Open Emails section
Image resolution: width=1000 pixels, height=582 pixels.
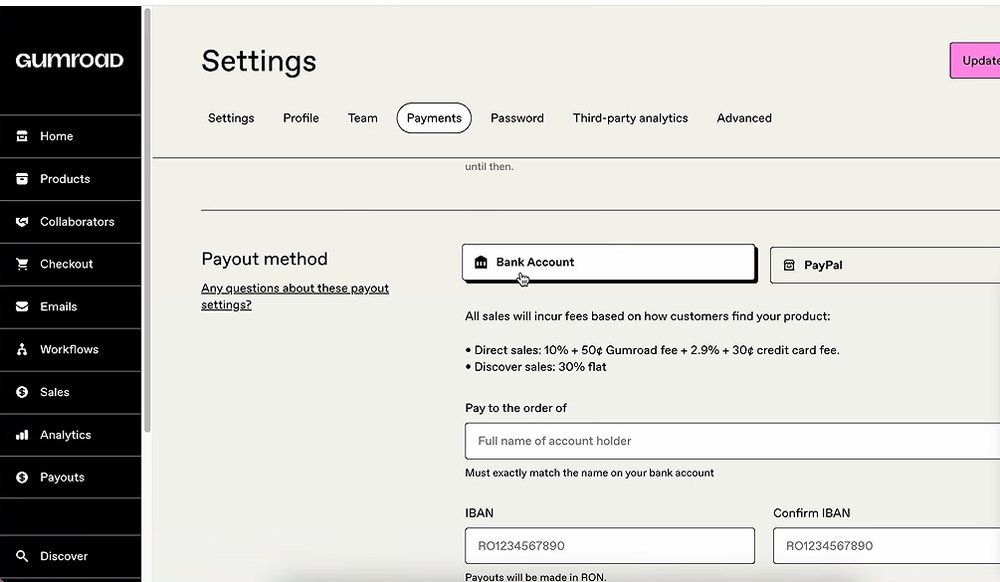point(70,307)
